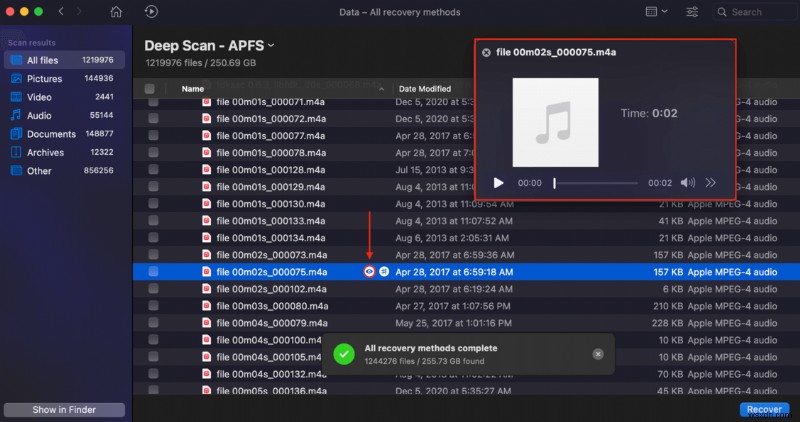
Task: Sort by the Name column header
Action: click(193, 89)
